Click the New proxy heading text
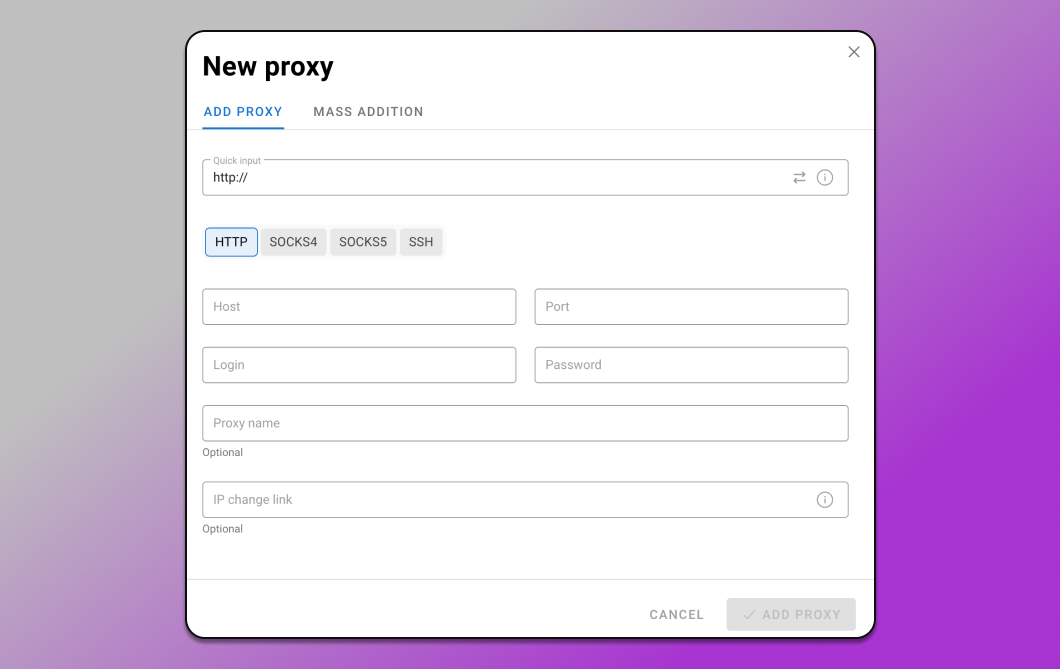Viewport: 1060px width, 669px height. 268,66
